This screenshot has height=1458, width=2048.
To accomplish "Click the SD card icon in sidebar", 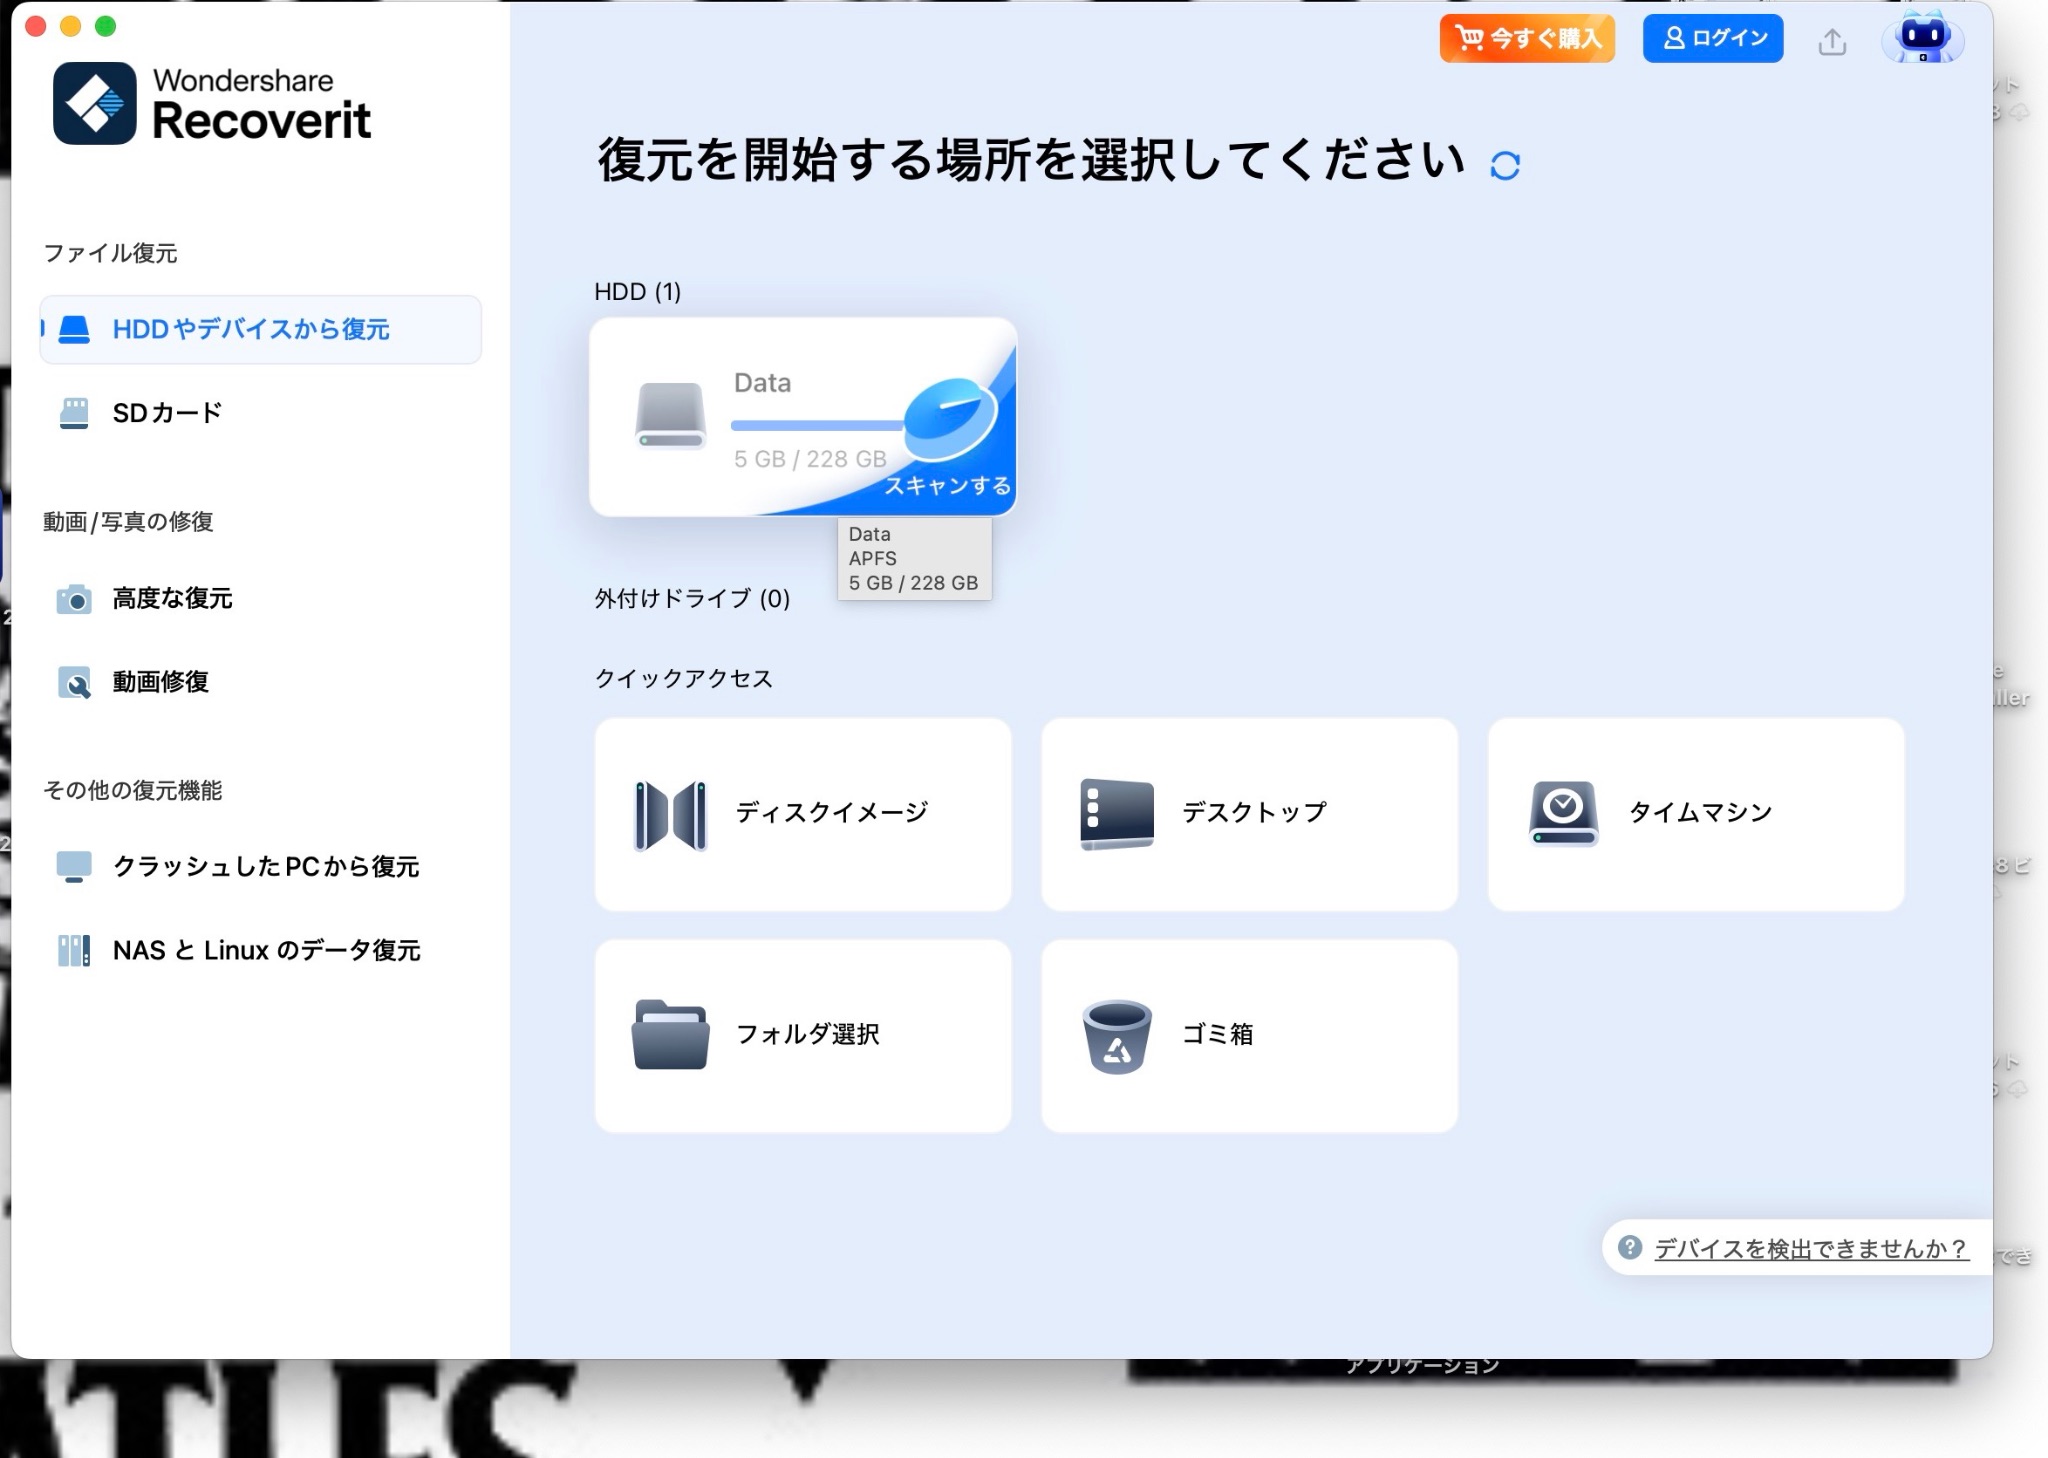I will (74, 413).
